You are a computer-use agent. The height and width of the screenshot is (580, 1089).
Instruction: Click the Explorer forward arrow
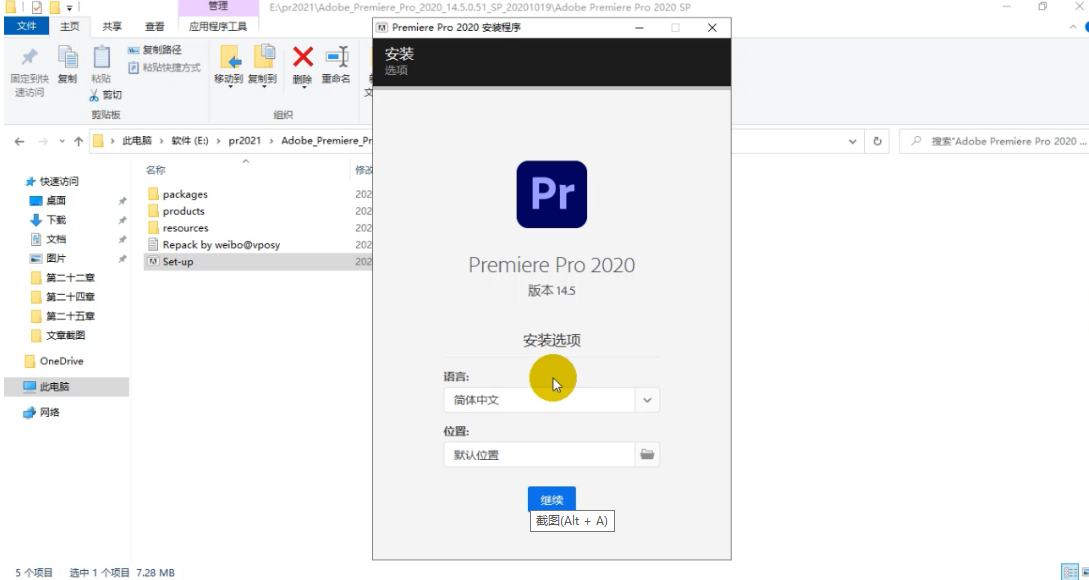pos(43,141)
